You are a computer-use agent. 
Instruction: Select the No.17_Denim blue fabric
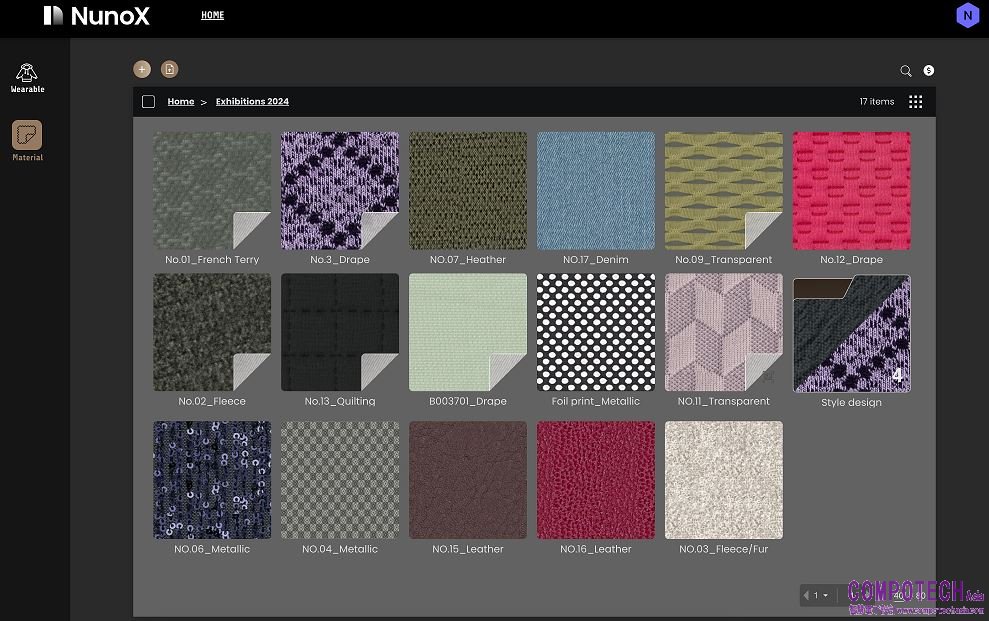click(x=596, y=191)
